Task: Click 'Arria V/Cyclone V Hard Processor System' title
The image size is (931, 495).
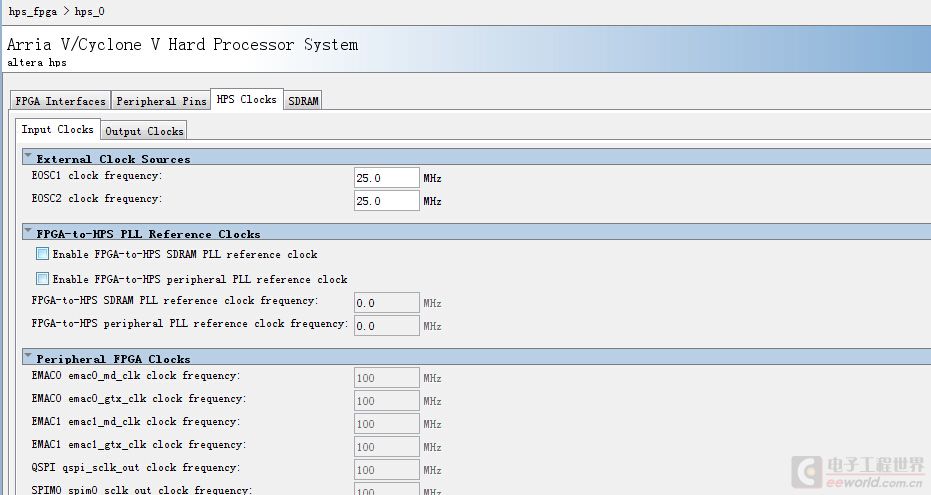Action: 182,45
